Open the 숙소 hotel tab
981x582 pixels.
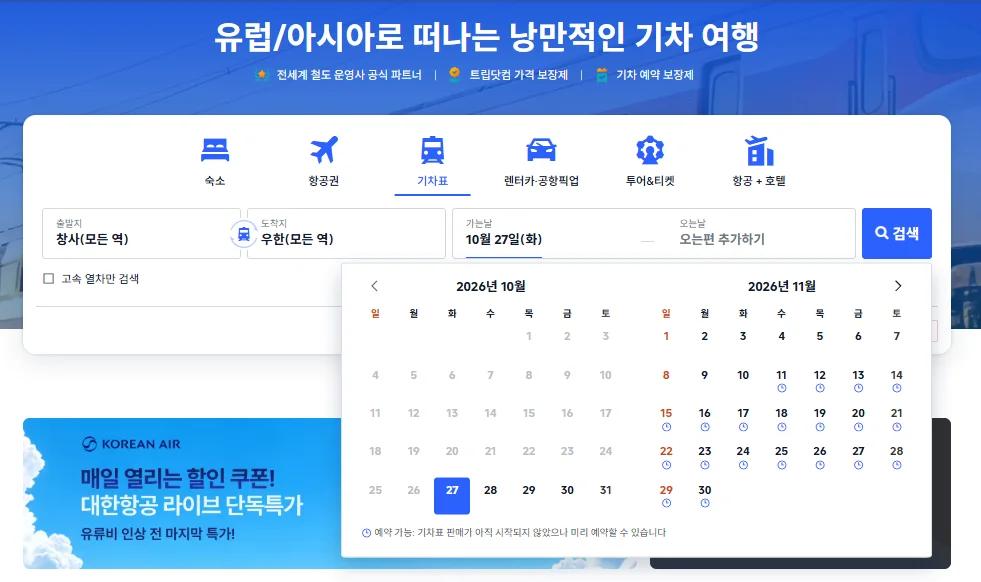point(215,161)
